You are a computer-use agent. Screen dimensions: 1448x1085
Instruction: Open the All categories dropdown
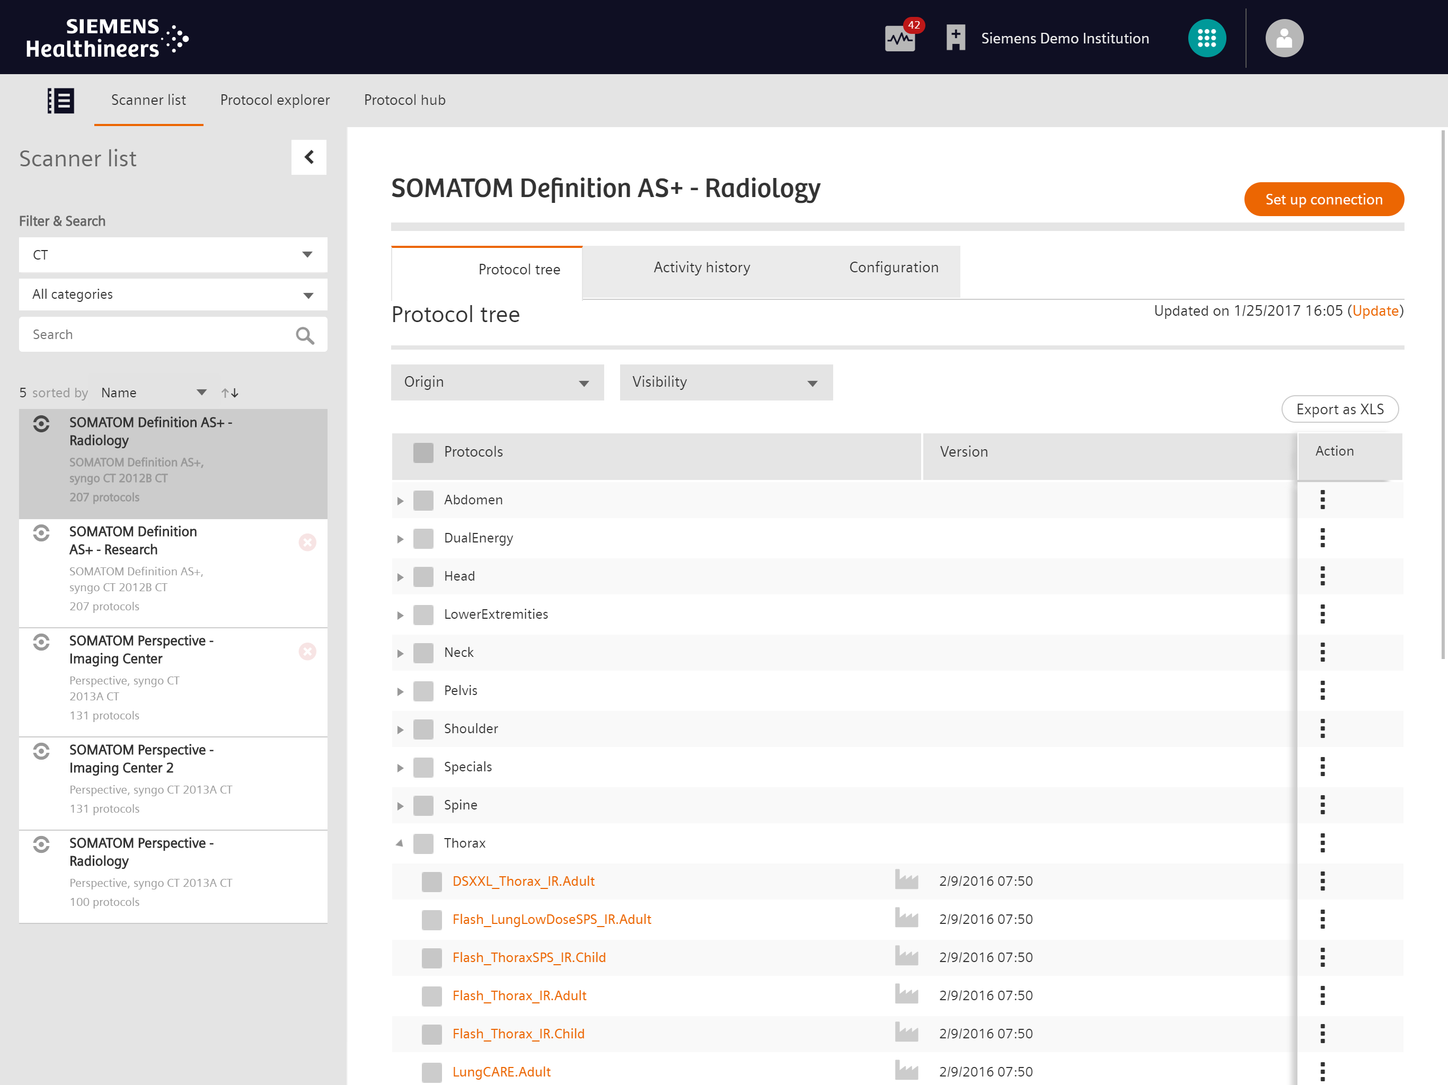(173, 295)
